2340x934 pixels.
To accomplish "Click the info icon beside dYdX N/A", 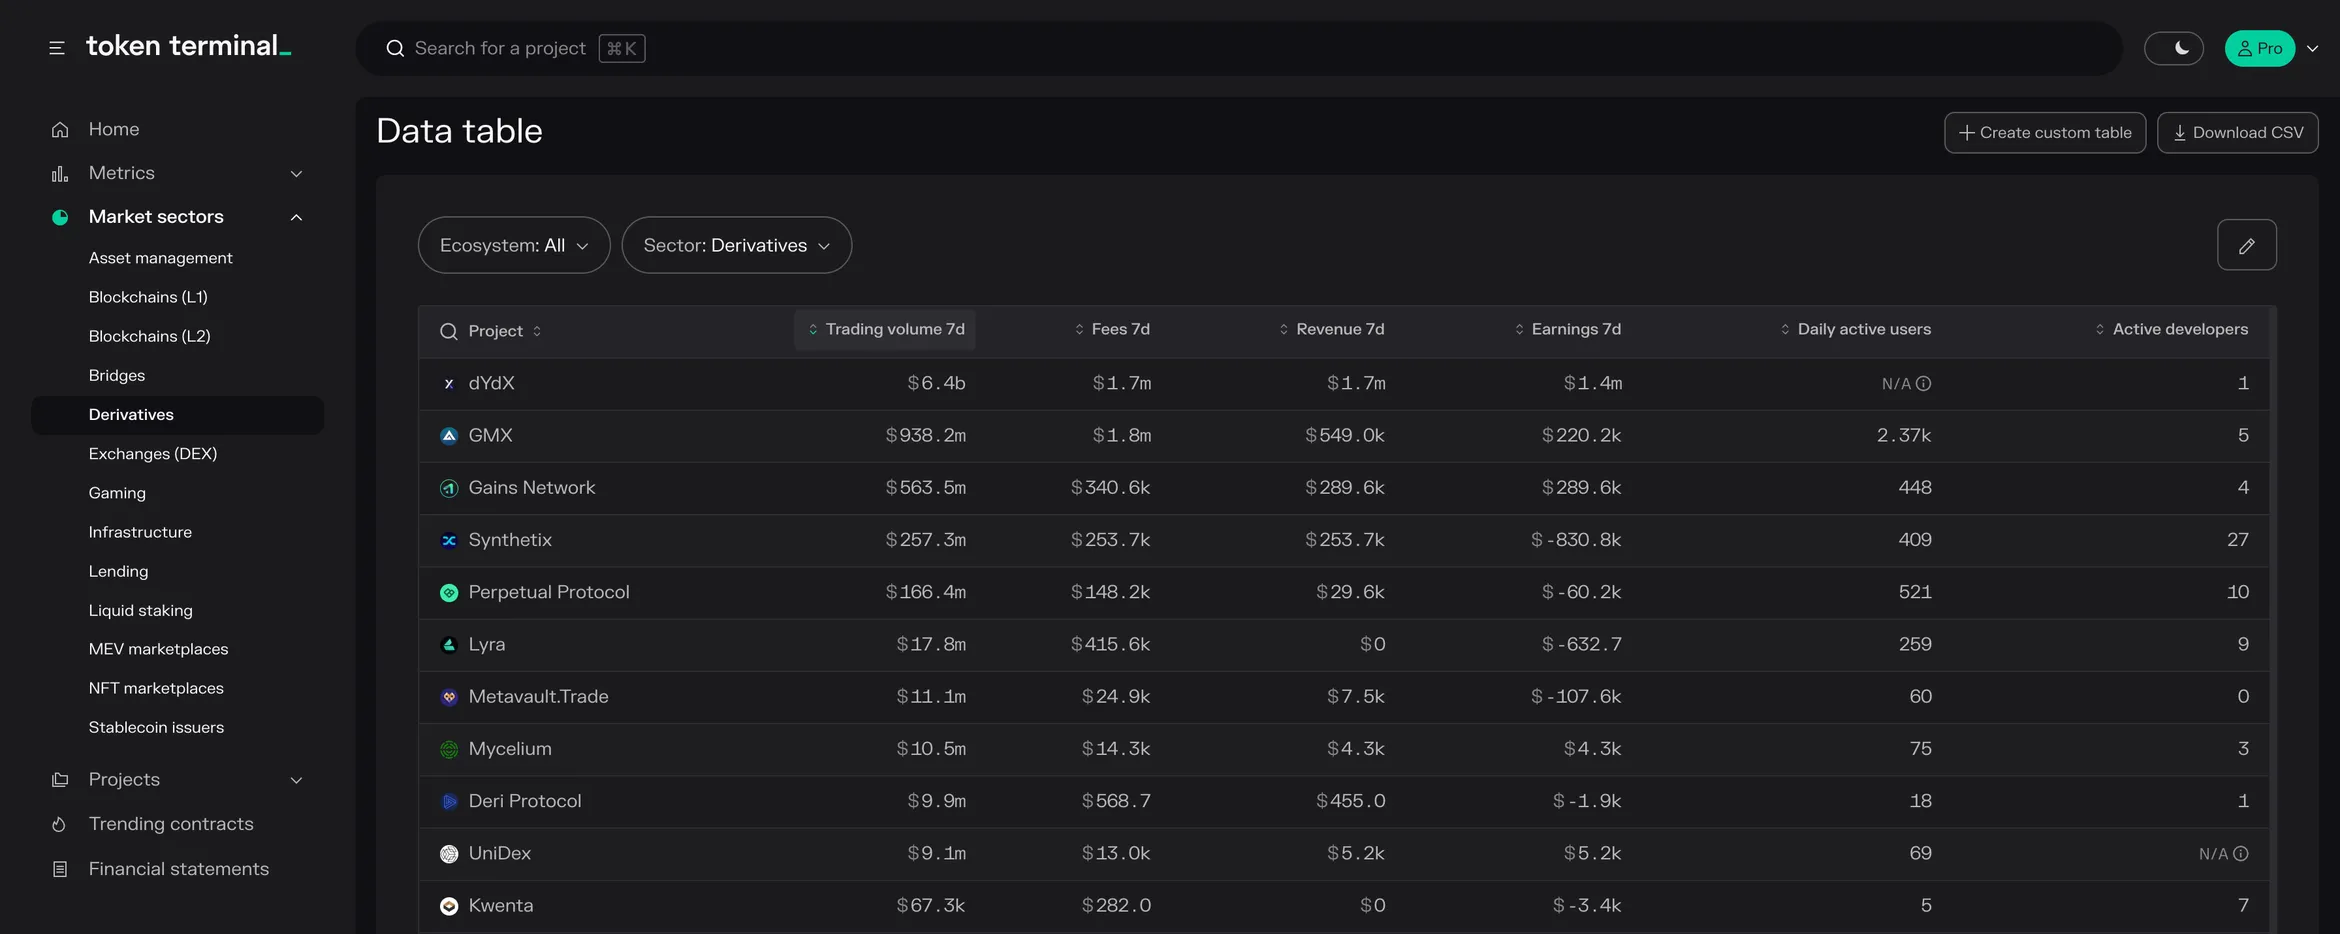I will pos(1923,384).
